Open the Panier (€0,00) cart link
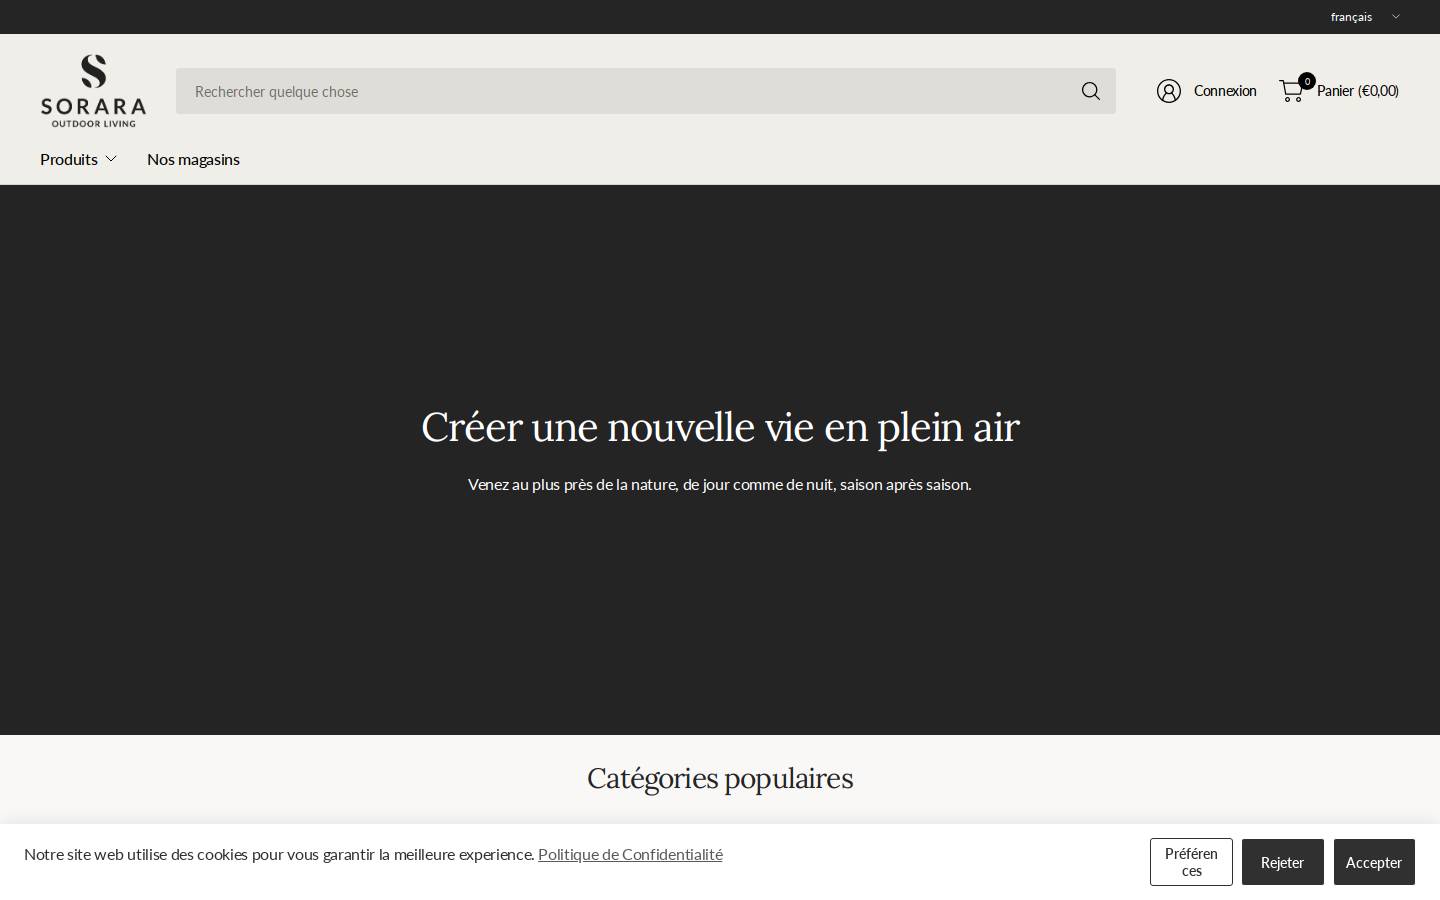1440x900 pixels. [x=1358, y=91]
